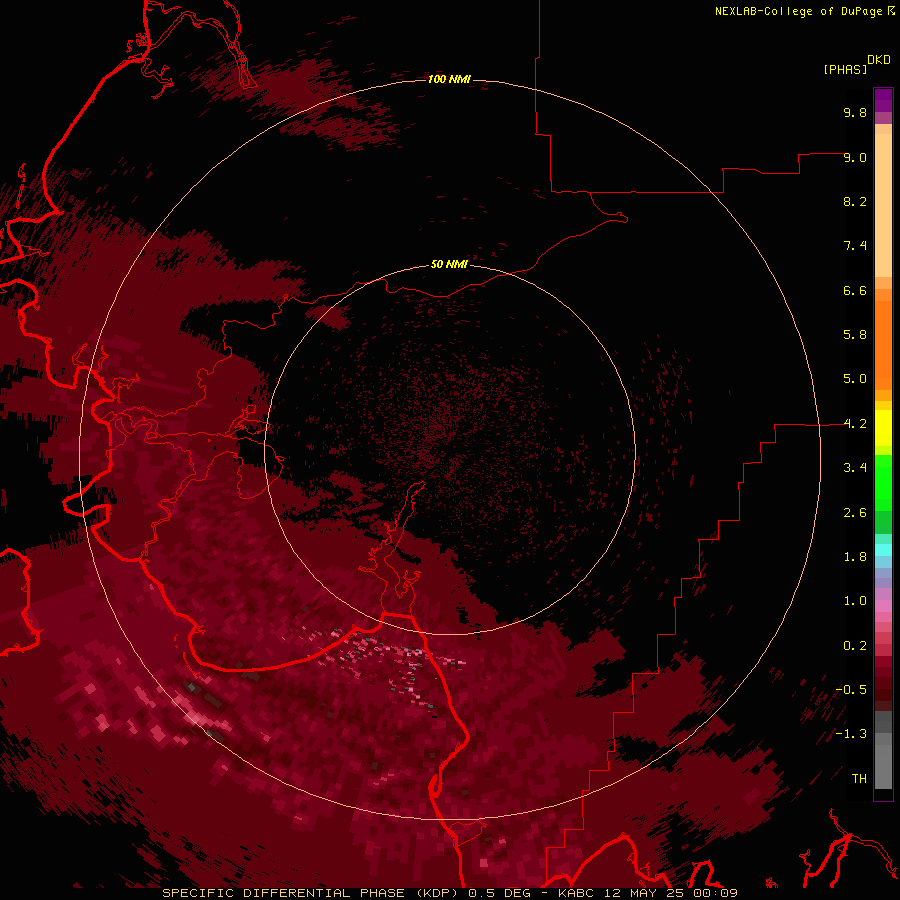The width and height of the screenshot is (900, 900).
Task: Click the -0.5 scale value
Action: tap(851, 690)
